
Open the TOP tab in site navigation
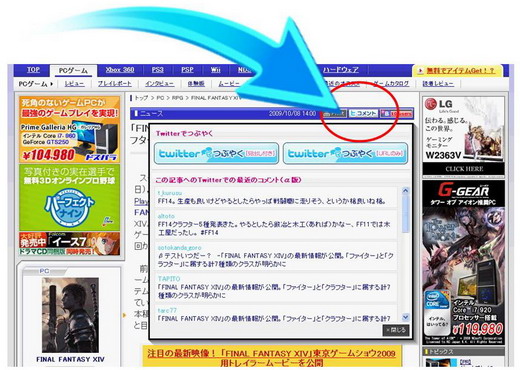[x=33, y=70]
